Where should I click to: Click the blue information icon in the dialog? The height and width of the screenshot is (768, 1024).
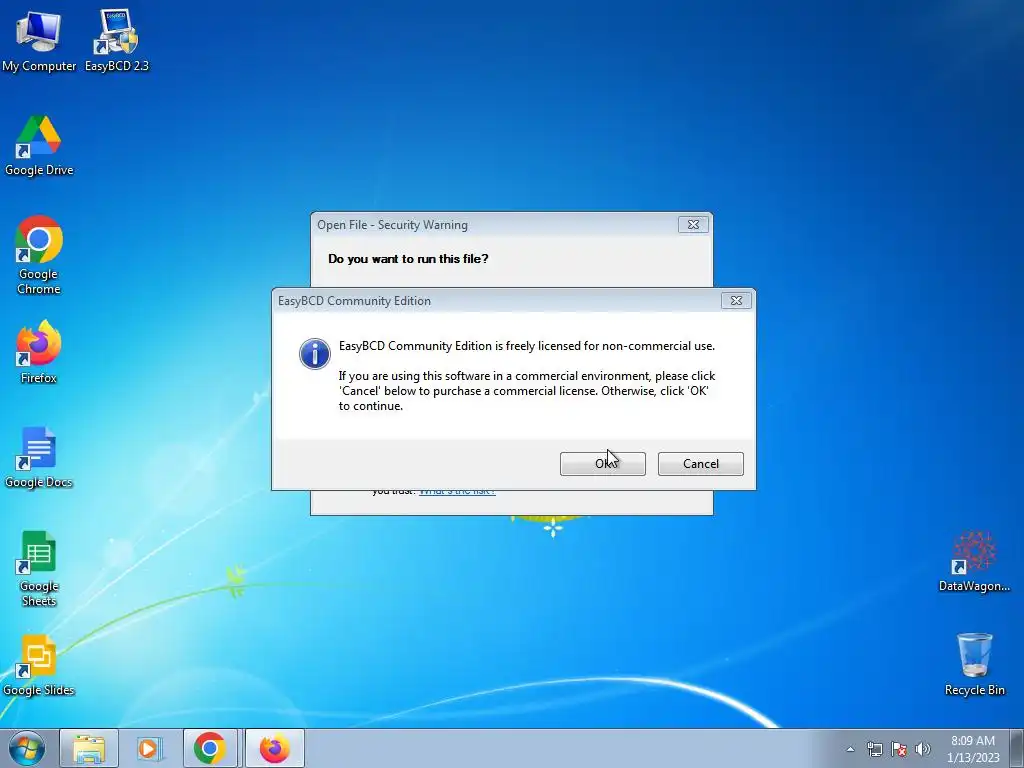click(315, 354)
